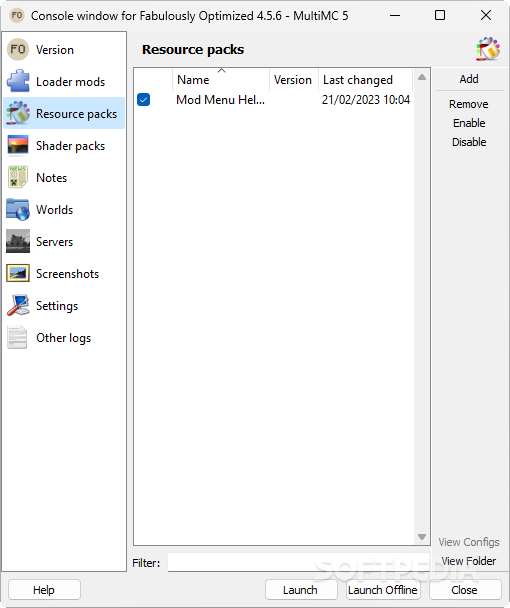Click the Other logs document icon

pyautogui.click(x=18, y=337)
